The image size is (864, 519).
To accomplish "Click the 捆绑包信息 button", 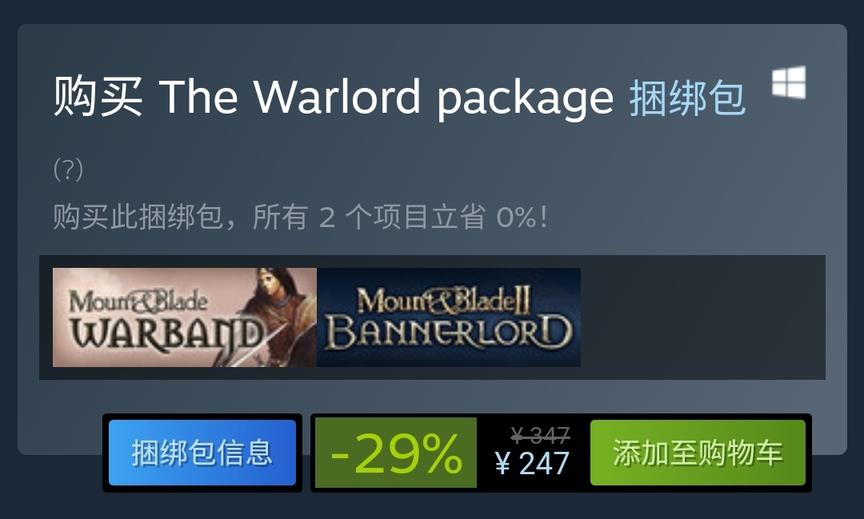I will 202,453.
